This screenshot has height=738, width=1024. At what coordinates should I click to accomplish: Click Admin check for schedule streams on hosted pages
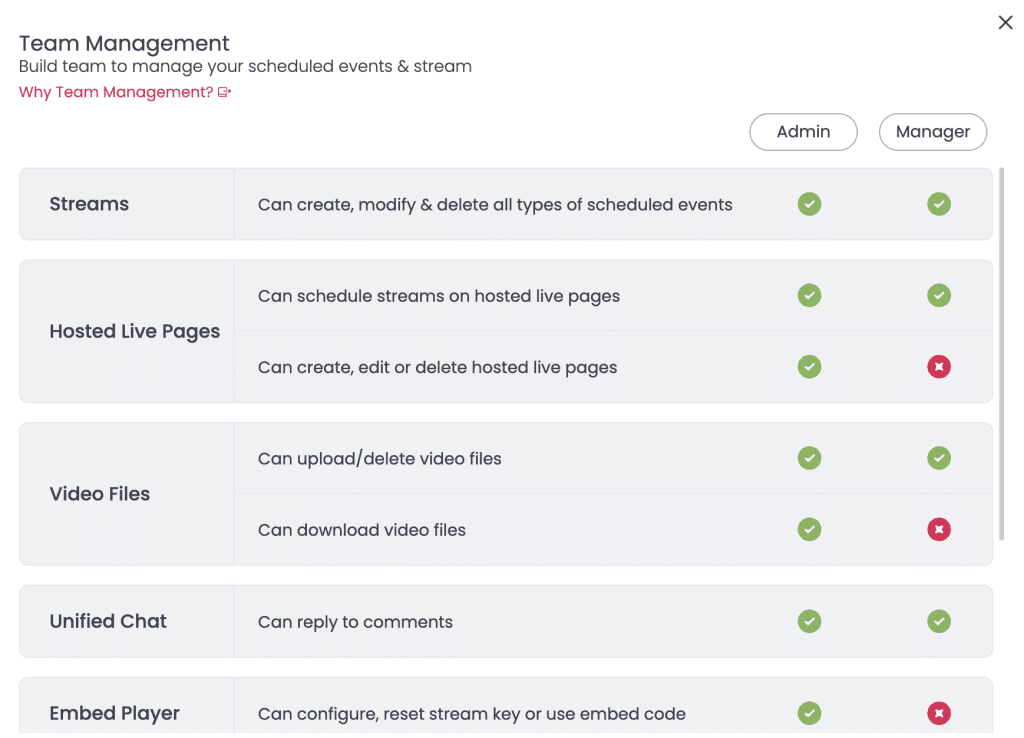(x=809, y=295)
